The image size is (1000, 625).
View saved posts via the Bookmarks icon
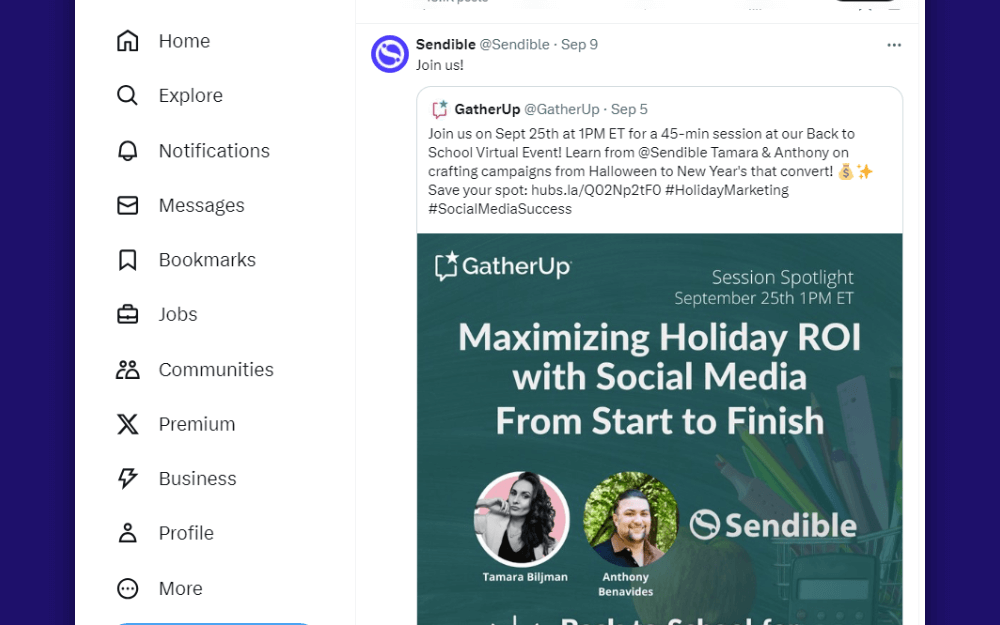click(127, 259)
